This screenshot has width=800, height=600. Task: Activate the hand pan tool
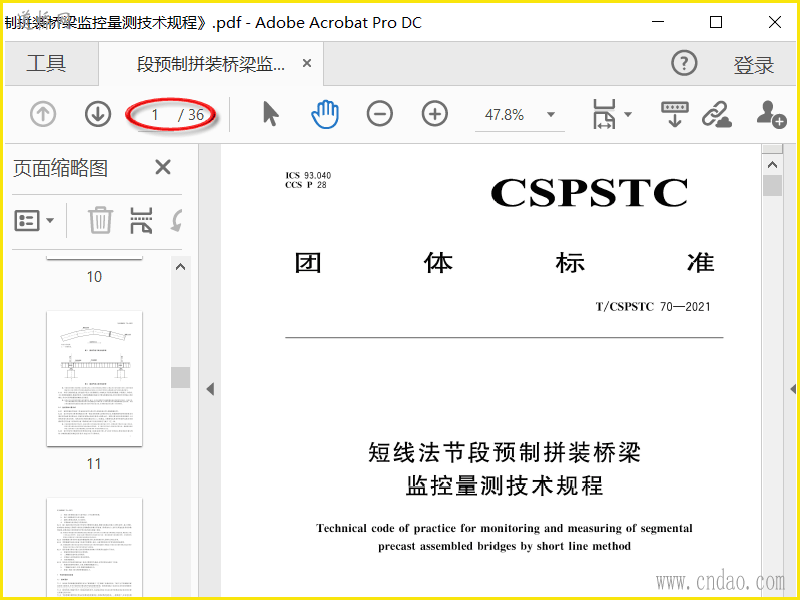(x=325, y=114)
